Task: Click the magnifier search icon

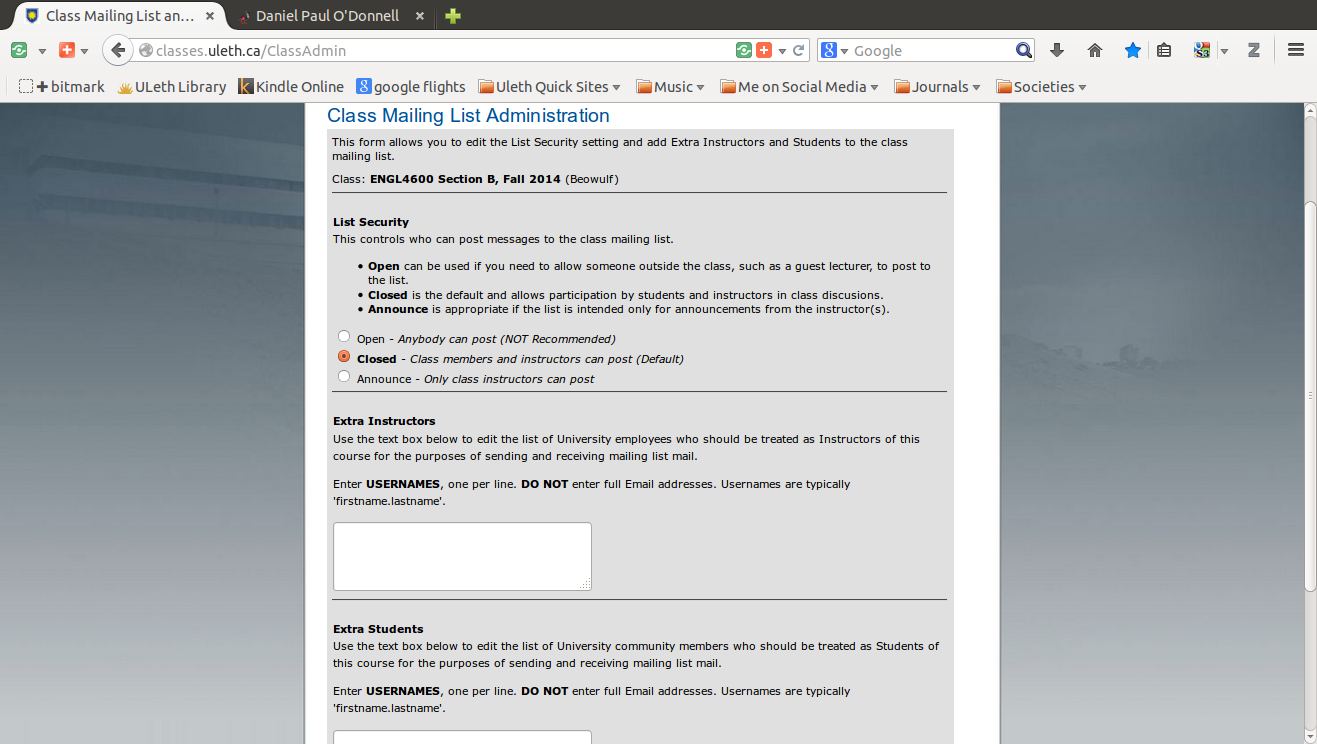Action: [1023, 50]
